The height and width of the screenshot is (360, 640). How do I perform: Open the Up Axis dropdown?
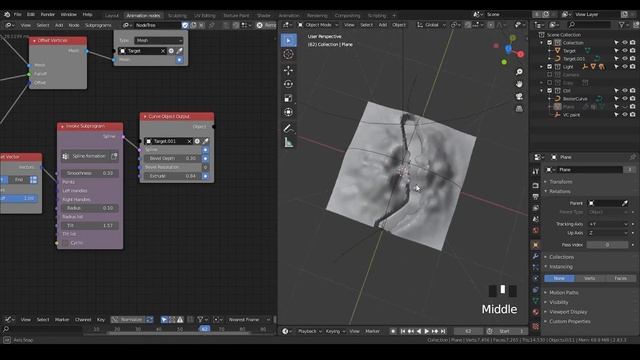[608, 233]
